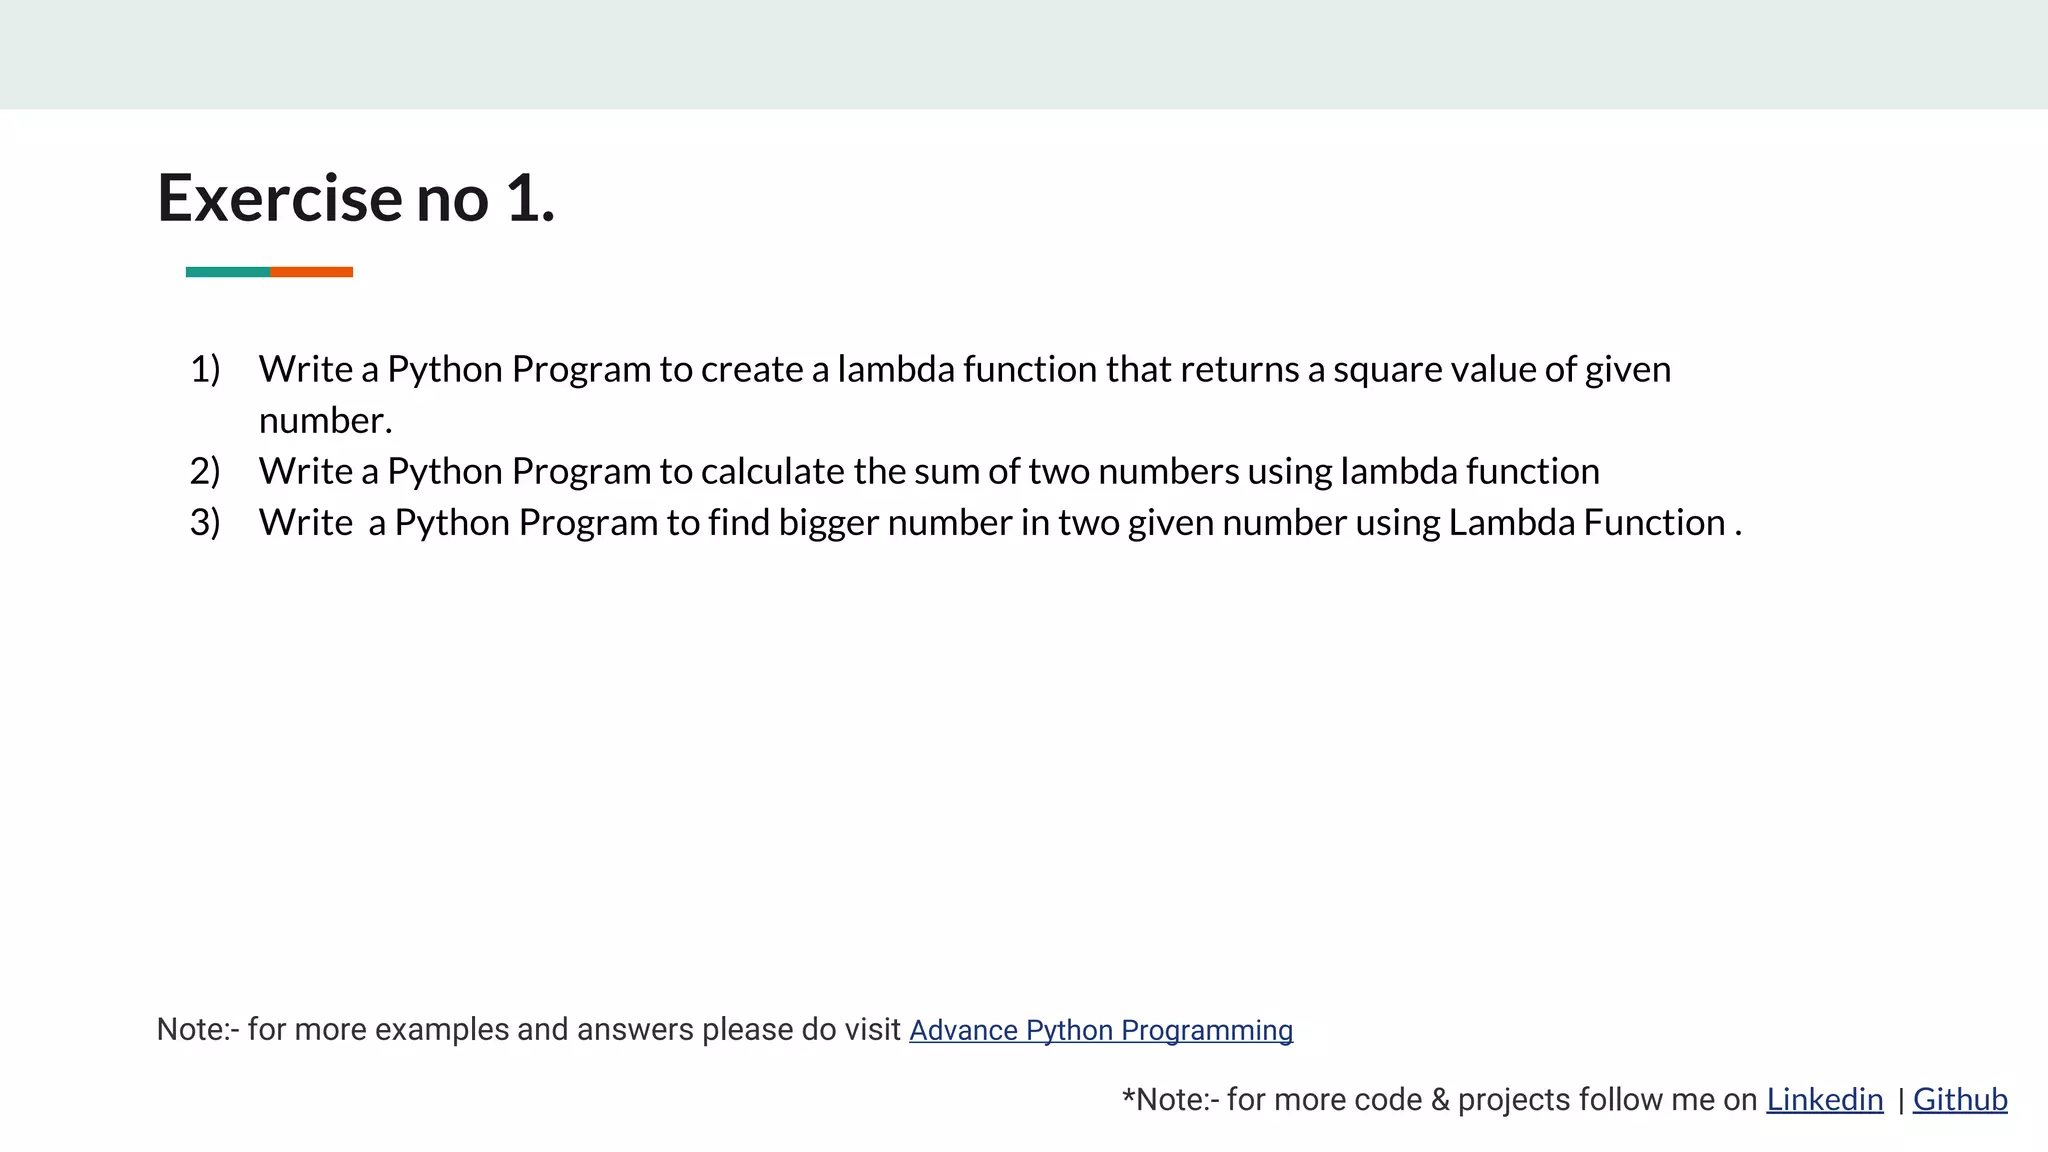Click the '|' separator between Linkedin and Github
The height and width of the screenshot is (1152, 2048).
click(1900, 1100)
